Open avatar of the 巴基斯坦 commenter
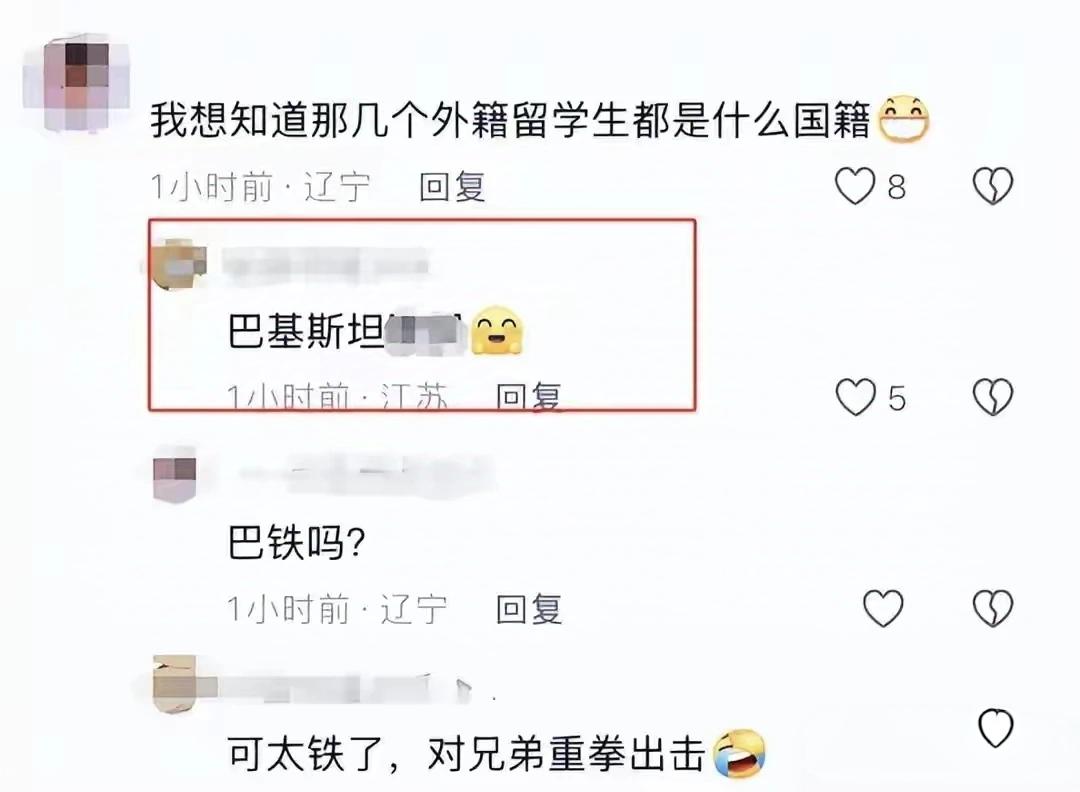The height and width of the screenshot is (792, 1080). tap(176, 264)
